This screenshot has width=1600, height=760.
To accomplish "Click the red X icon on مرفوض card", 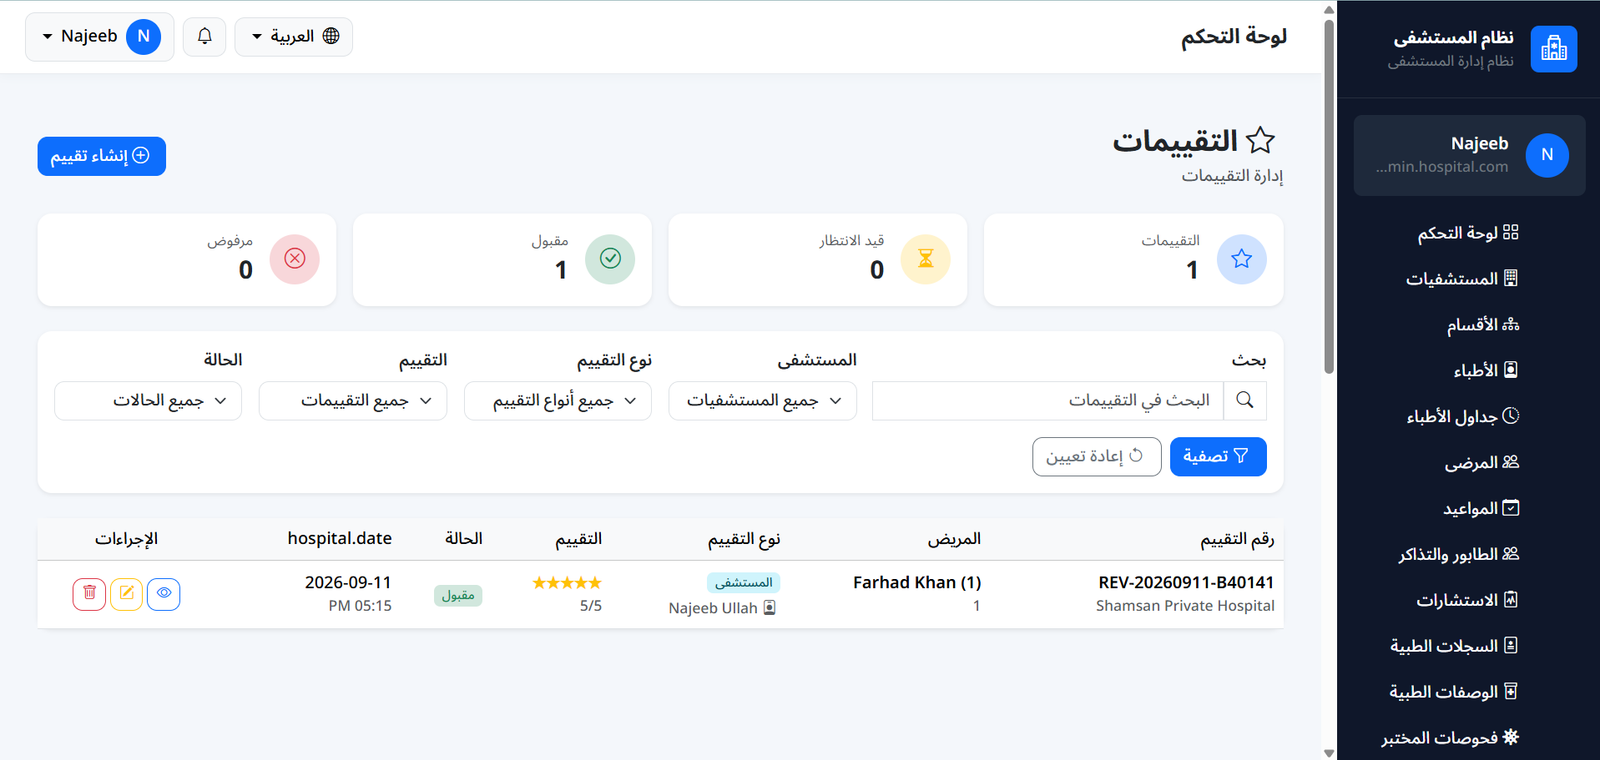I will (x=295, y=259).
